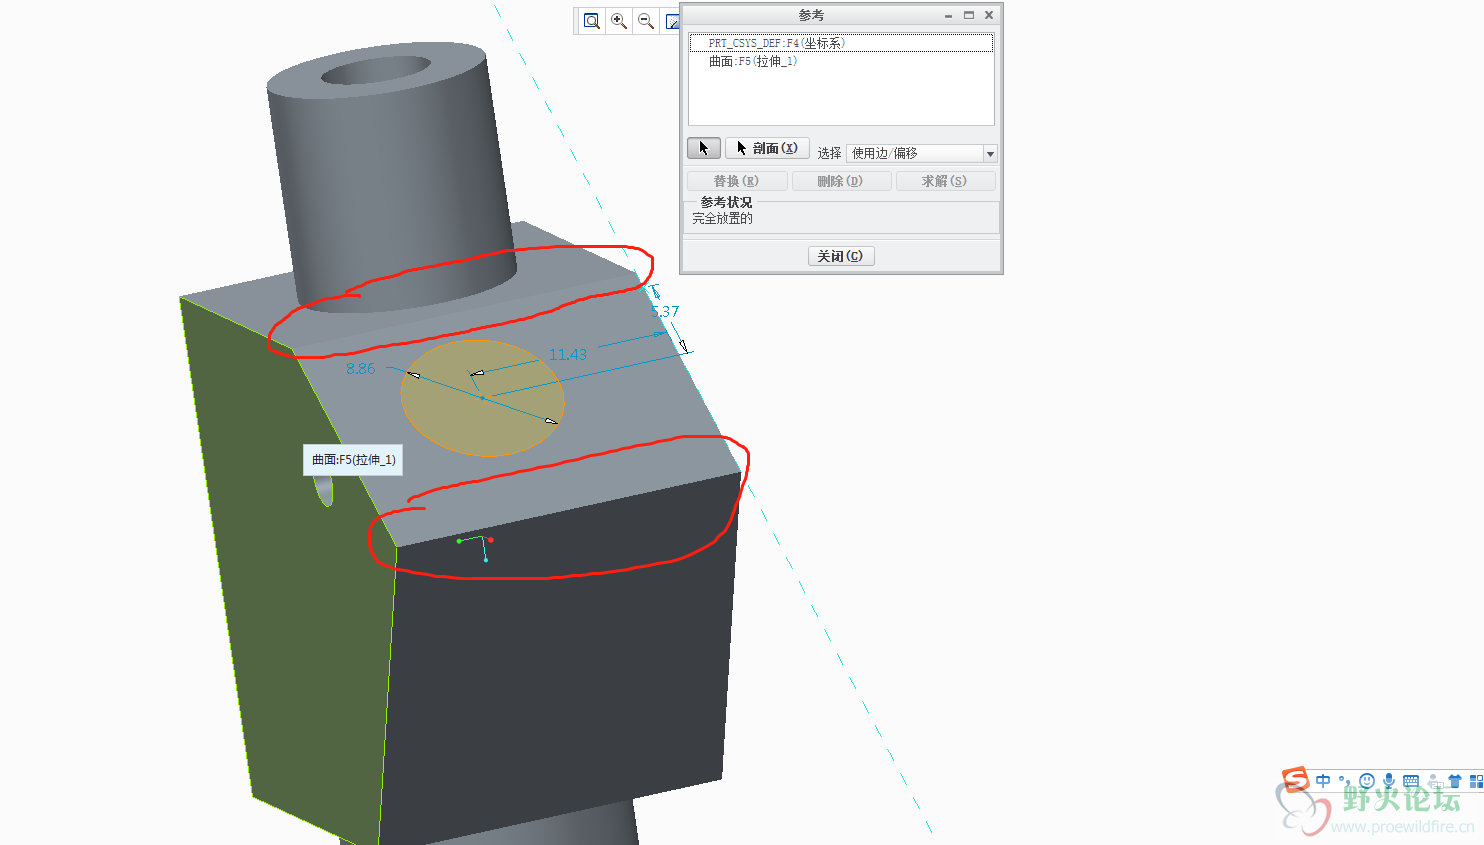
Task: Click the coordinate system triad on the model edge
Action: (477, 547)
